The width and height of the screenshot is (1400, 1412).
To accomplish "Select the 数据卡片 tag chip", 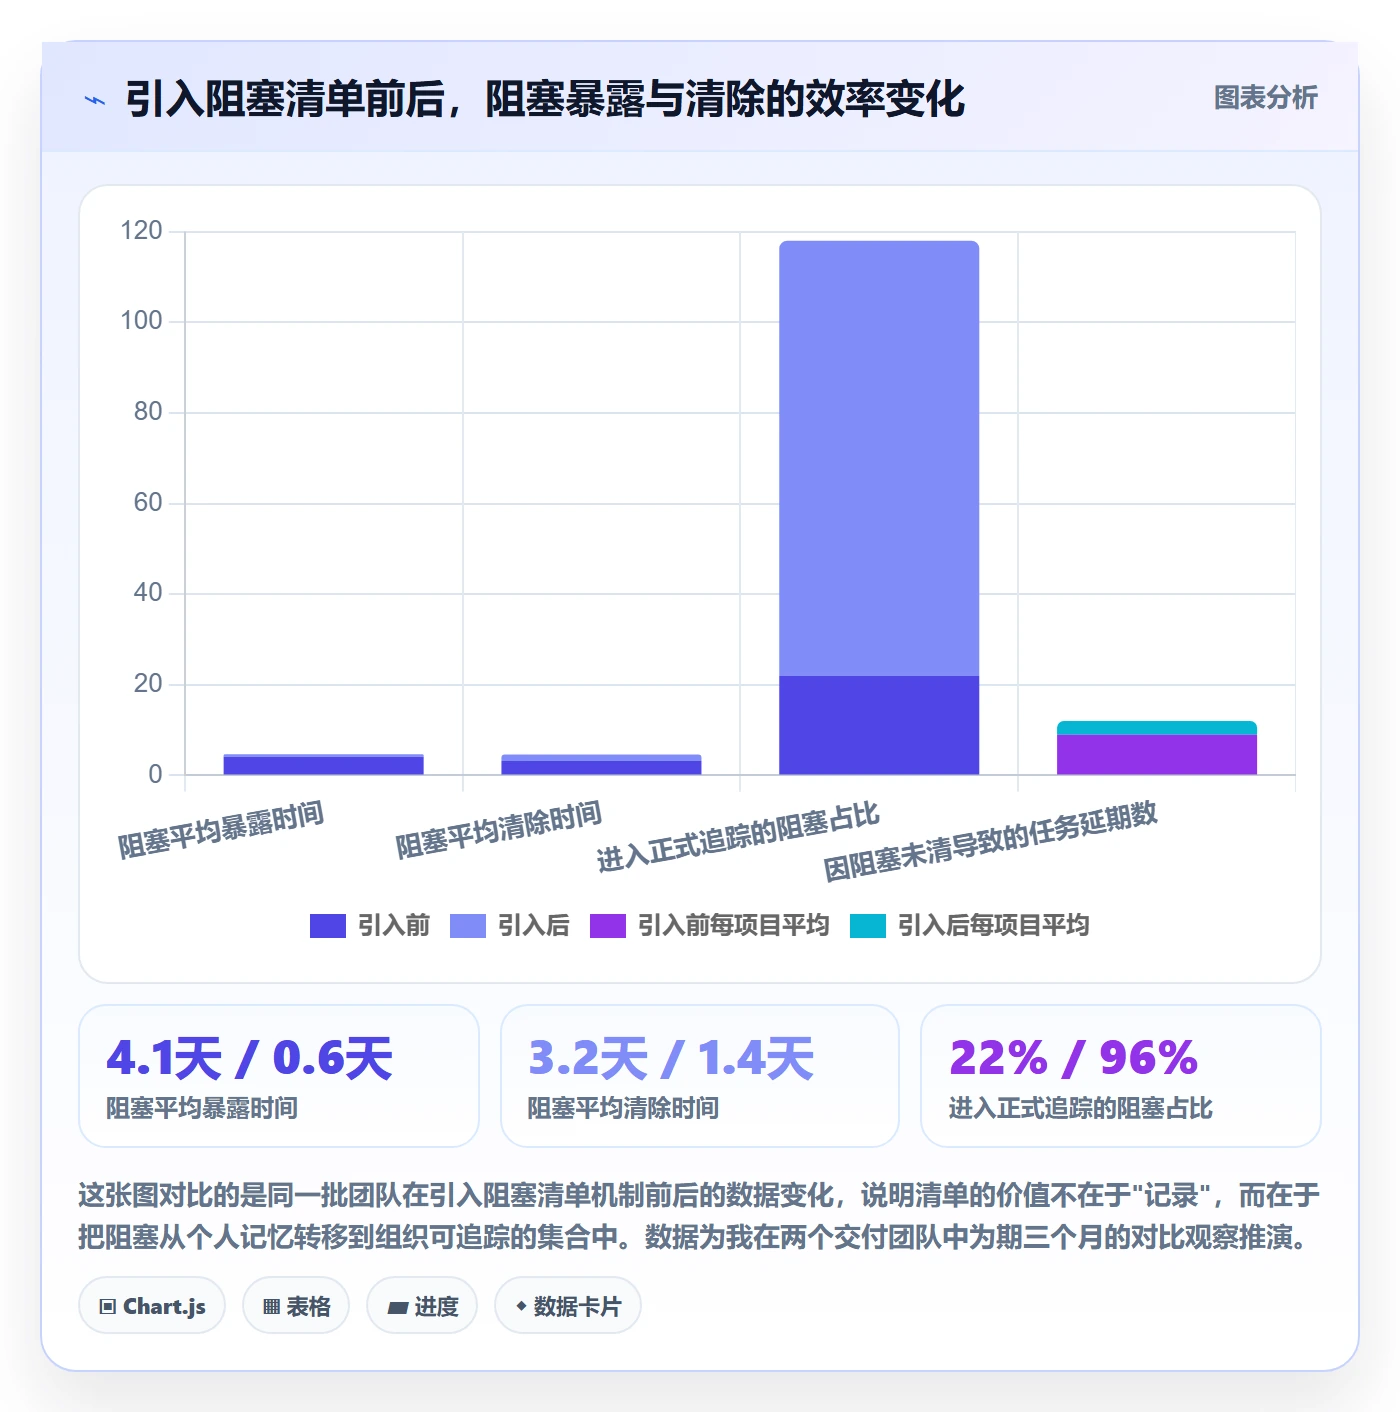I will pyautogui.click(x=568, y=1306).
